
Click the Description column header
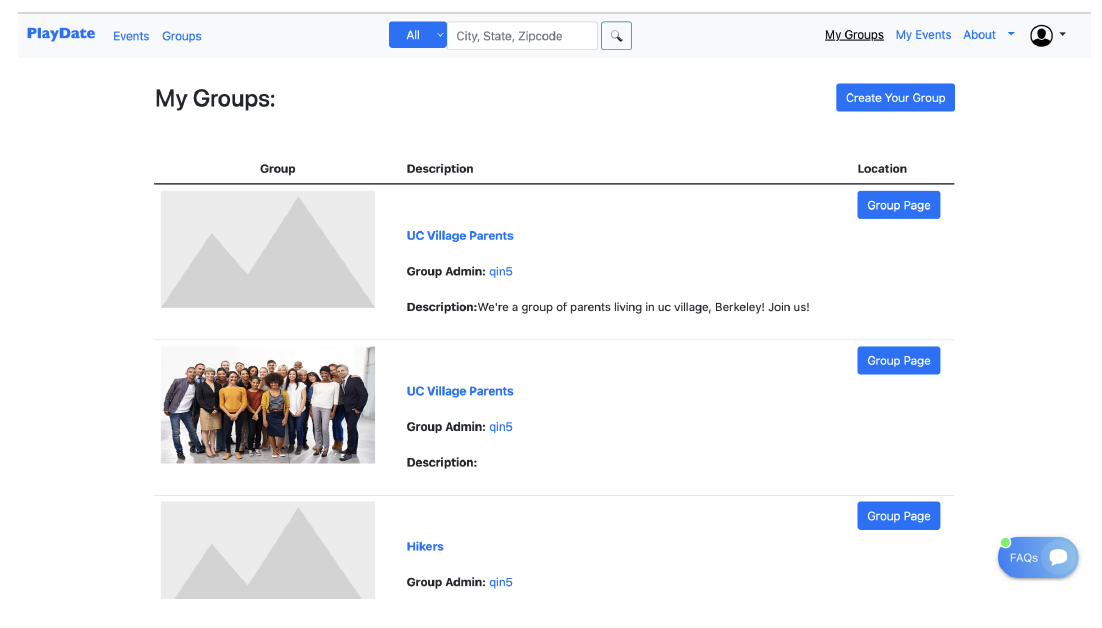pos(440,169)
